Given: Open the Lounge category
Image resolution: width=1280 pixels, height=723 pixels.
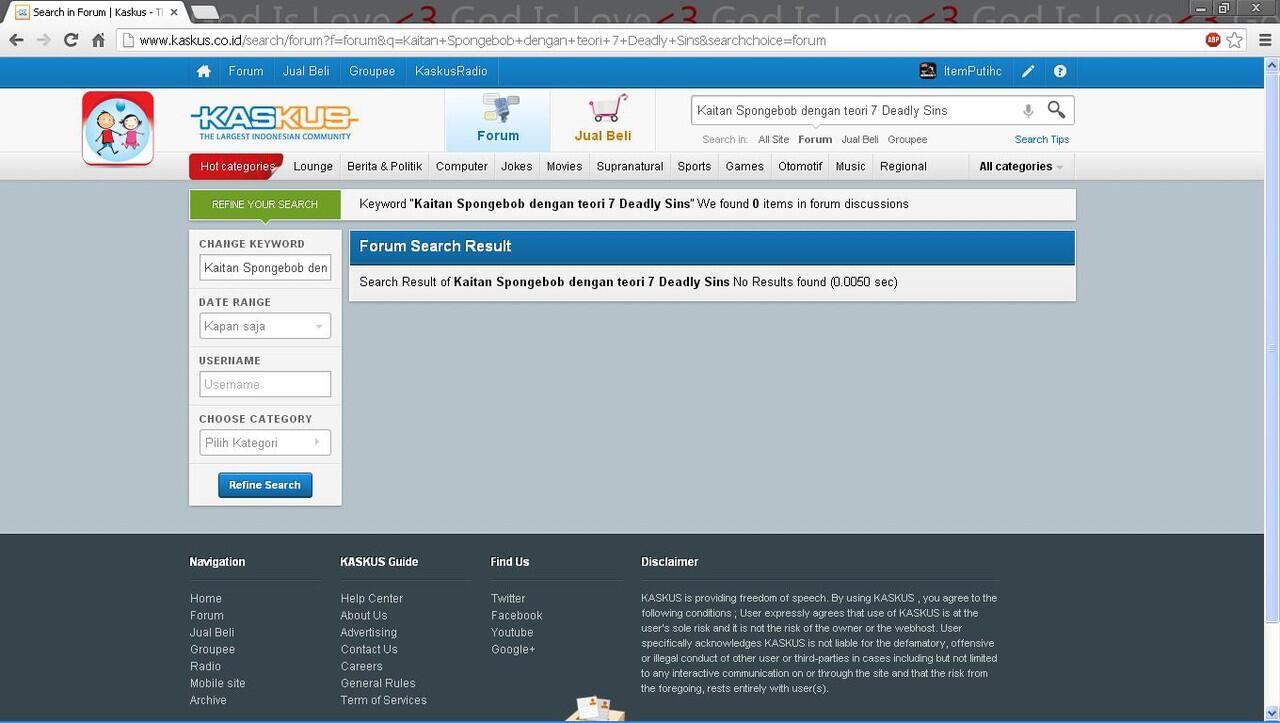Looking at the screenshot, I should 313,166.
